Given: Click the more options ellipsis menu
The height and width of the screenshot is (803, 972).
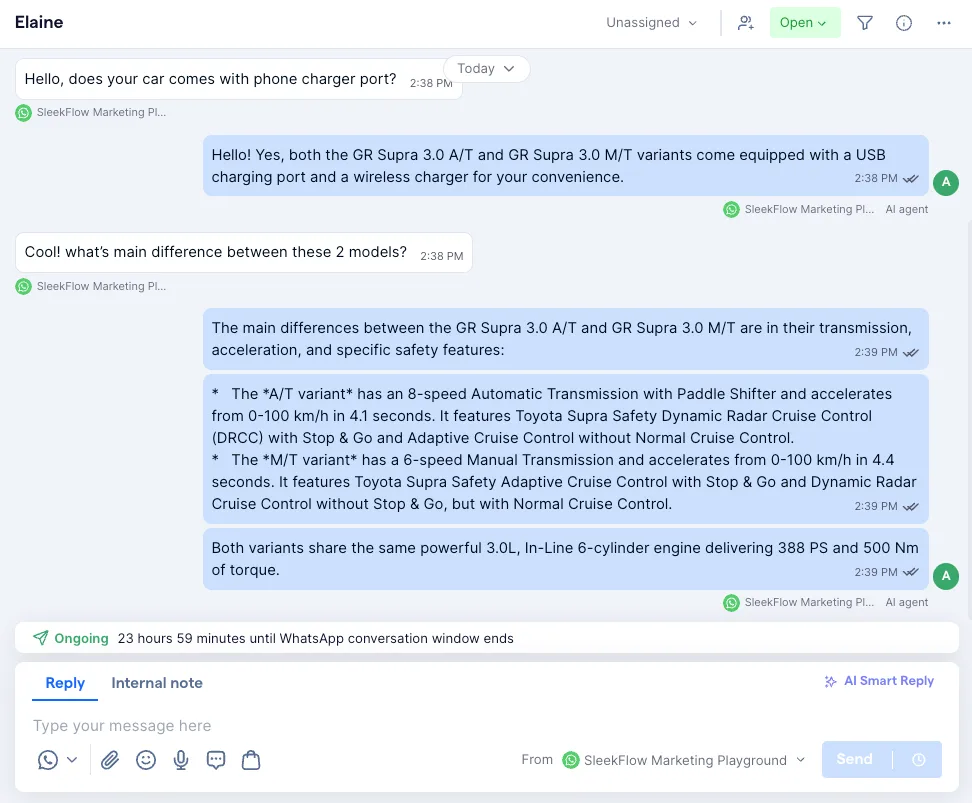Looking at the screenshot, I should click(x=943, y=22).
